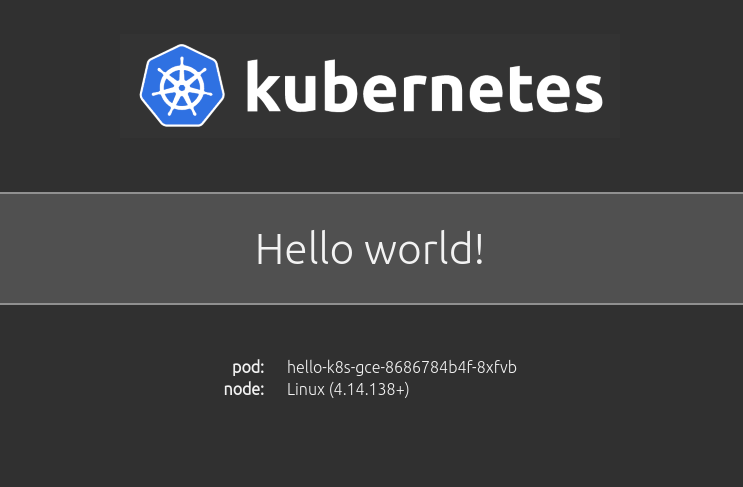
Task: Select node value Linux (4.14.138+)
Action: (x=348, y=389)
